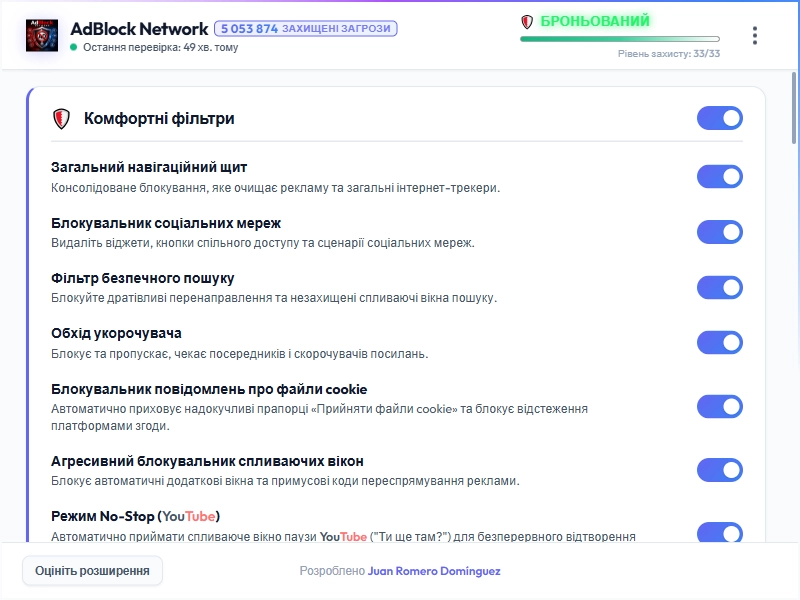Click description starting Блокуйте дратівливі перенаправлення

click(274, 298)
